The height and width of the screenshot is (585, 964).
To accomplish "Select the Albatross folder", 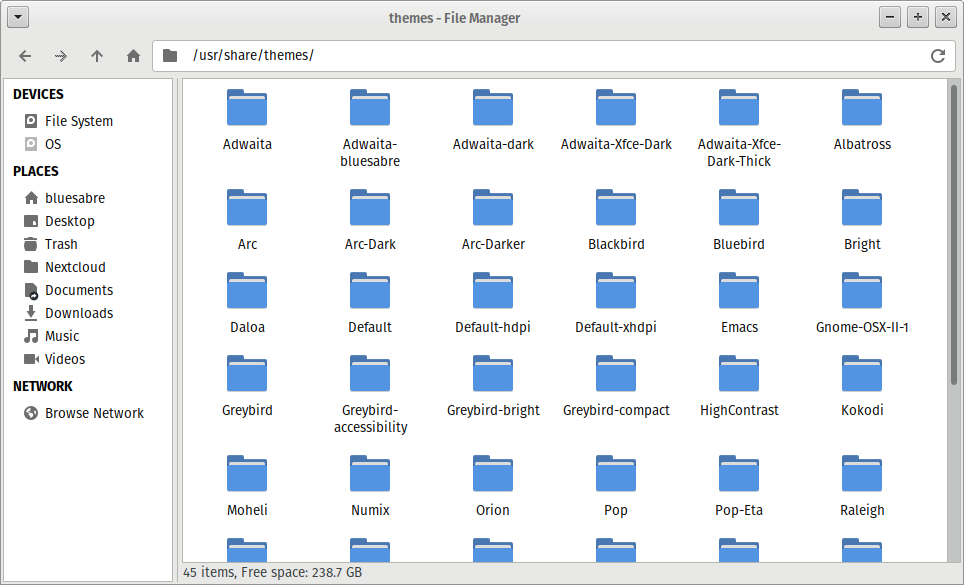I will [x=862, y=121].
